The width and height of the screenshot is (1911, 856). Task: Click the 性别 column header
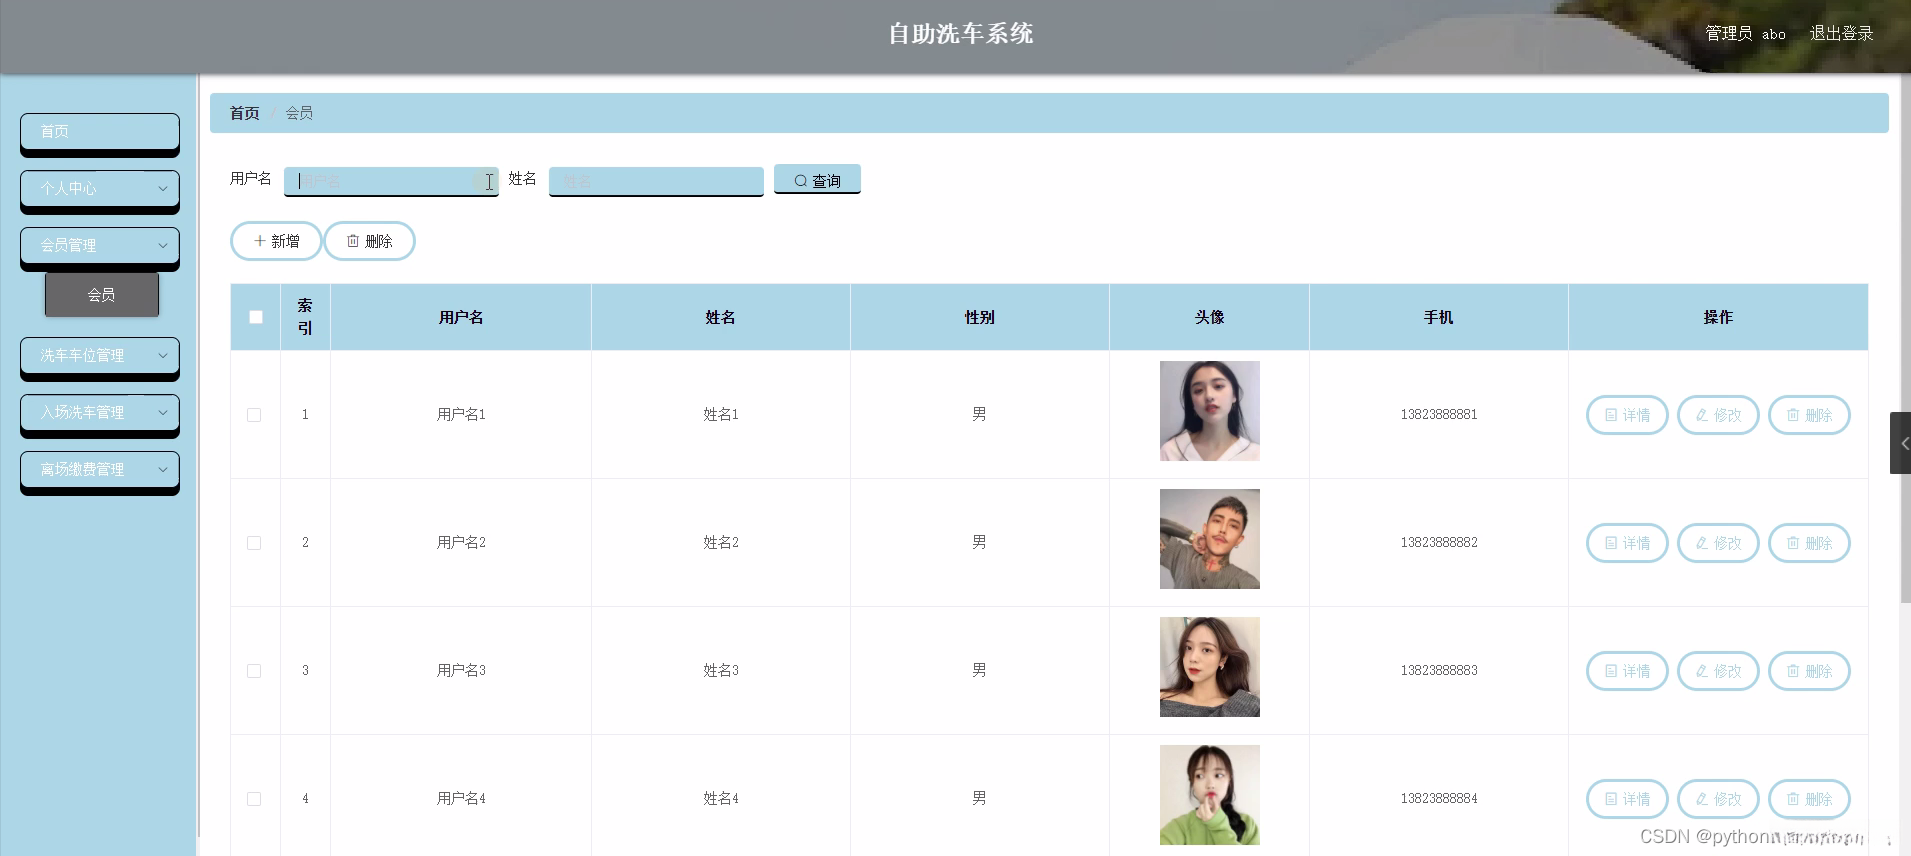tap(980, 317)
